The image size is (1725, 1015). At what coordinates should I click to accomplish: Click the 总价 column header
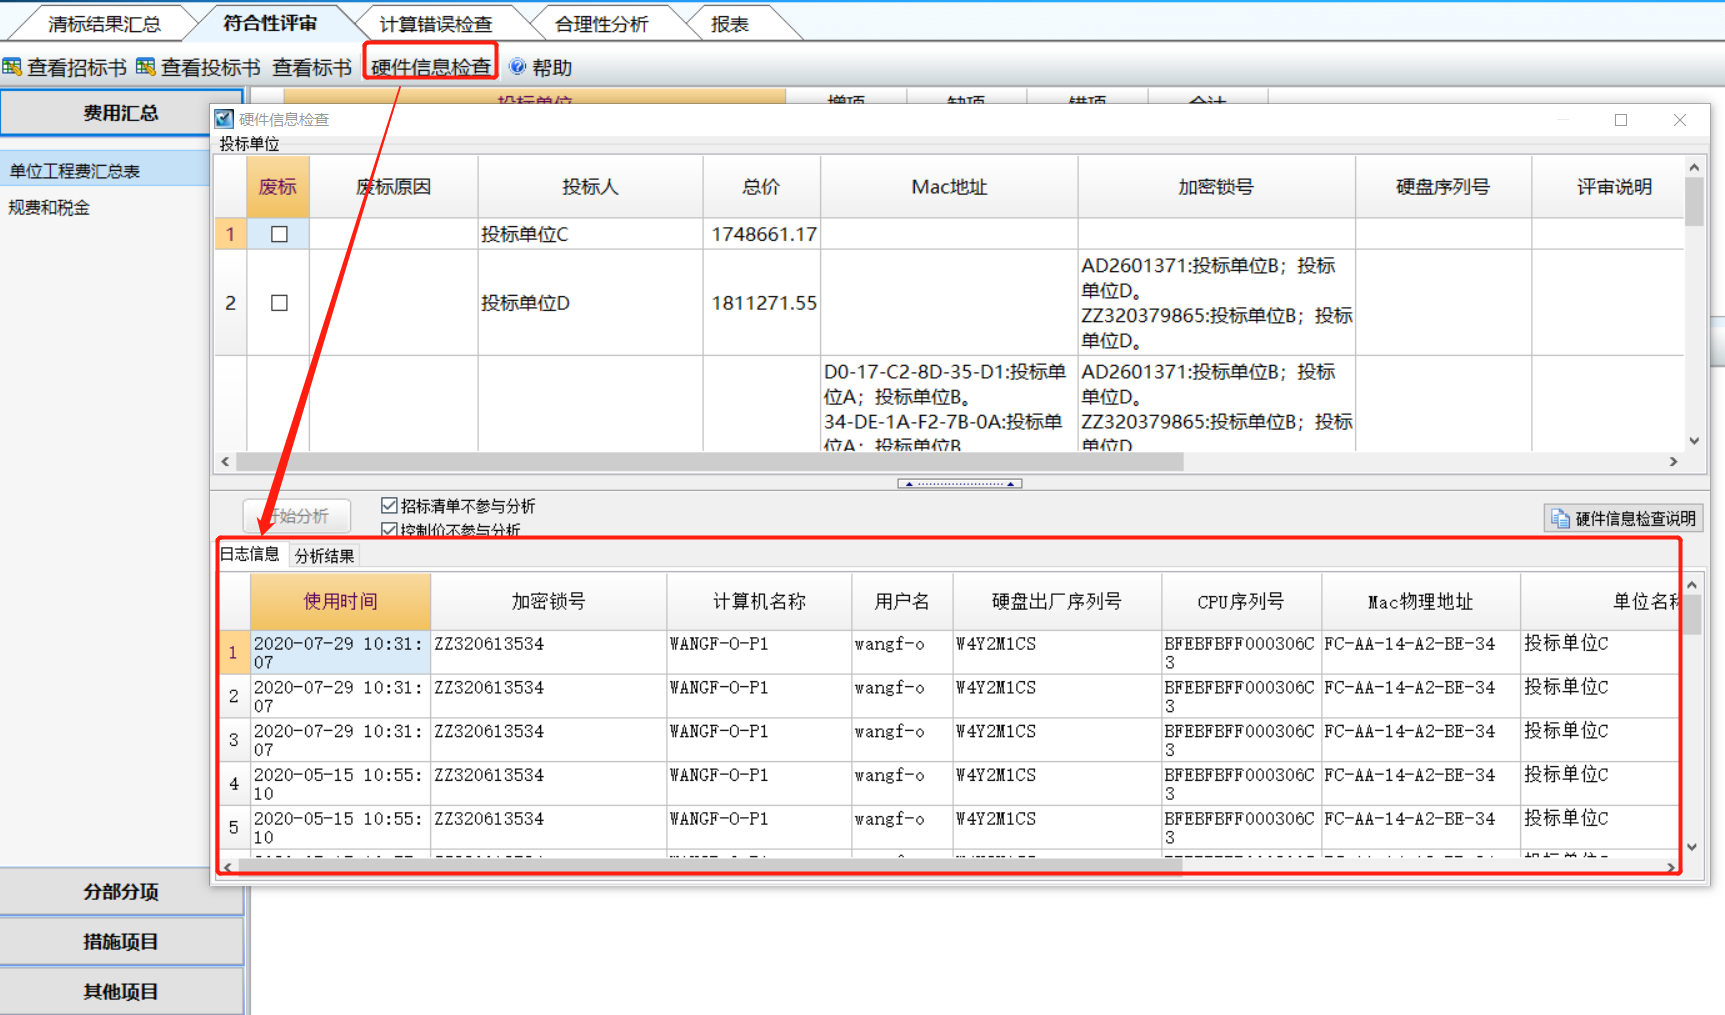click(761, 187)
